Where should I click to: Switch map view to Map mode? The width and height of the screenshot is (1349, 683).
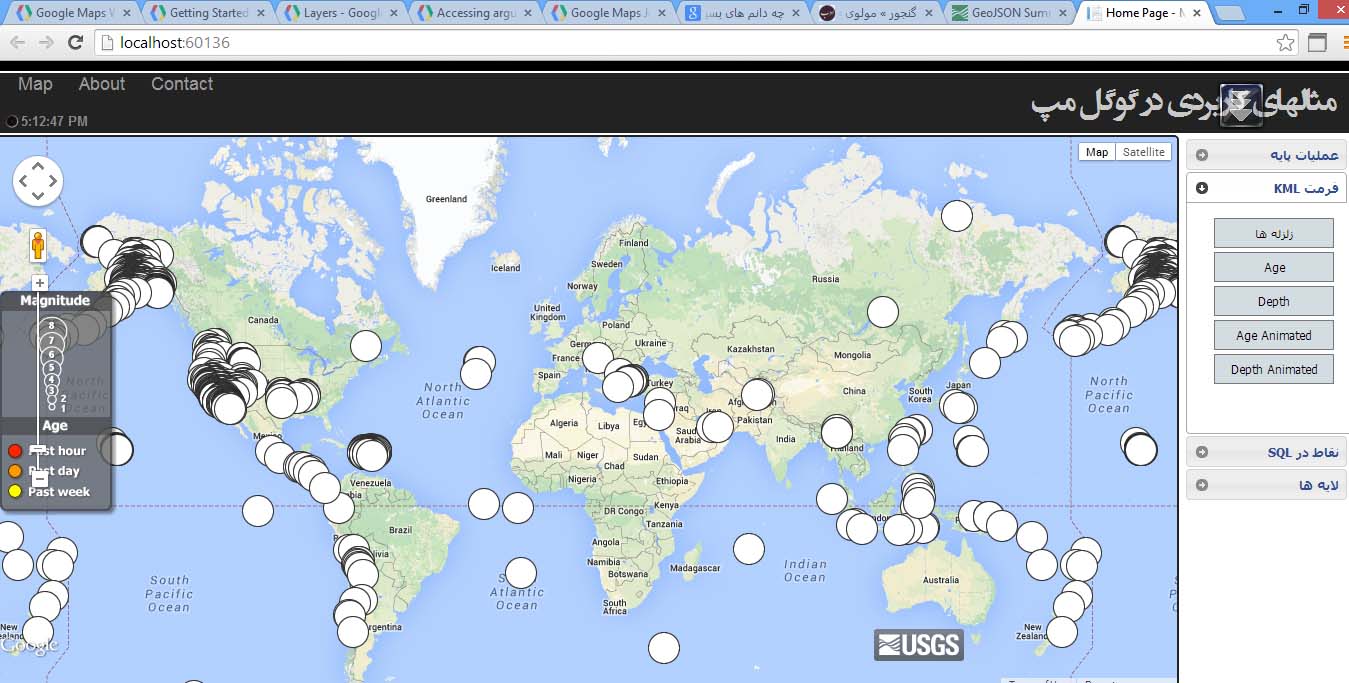point(1097,152)
